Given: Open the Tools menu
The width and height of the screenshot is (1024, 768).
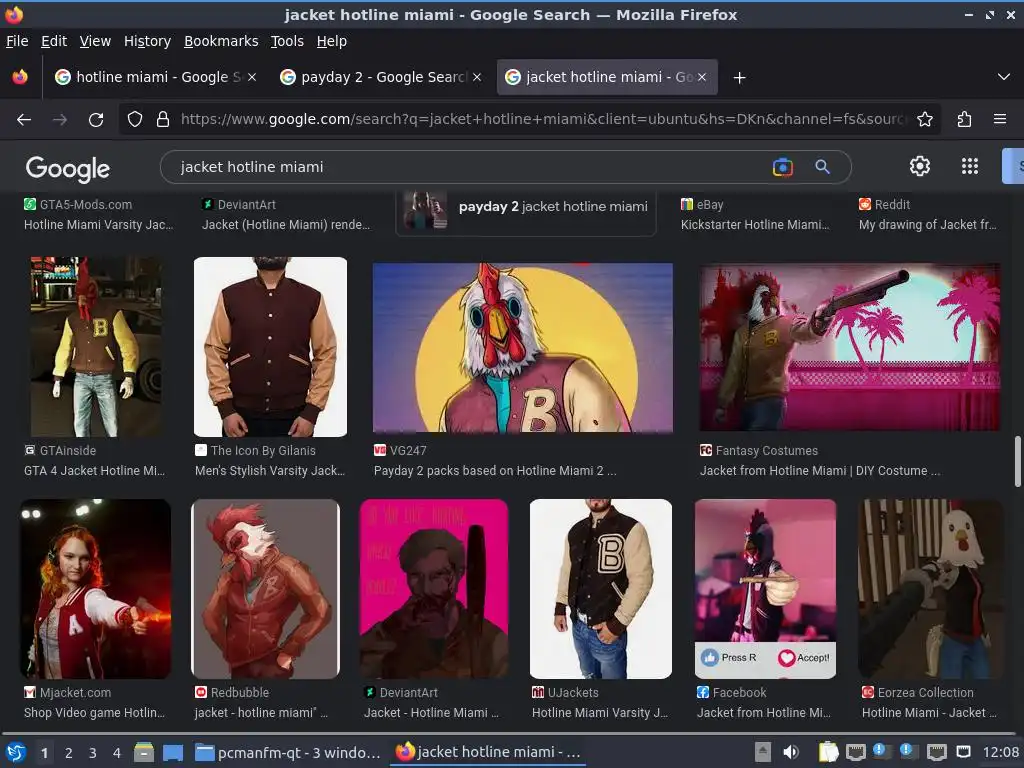Looking at the screenshot, I should (x=287, y=41).
